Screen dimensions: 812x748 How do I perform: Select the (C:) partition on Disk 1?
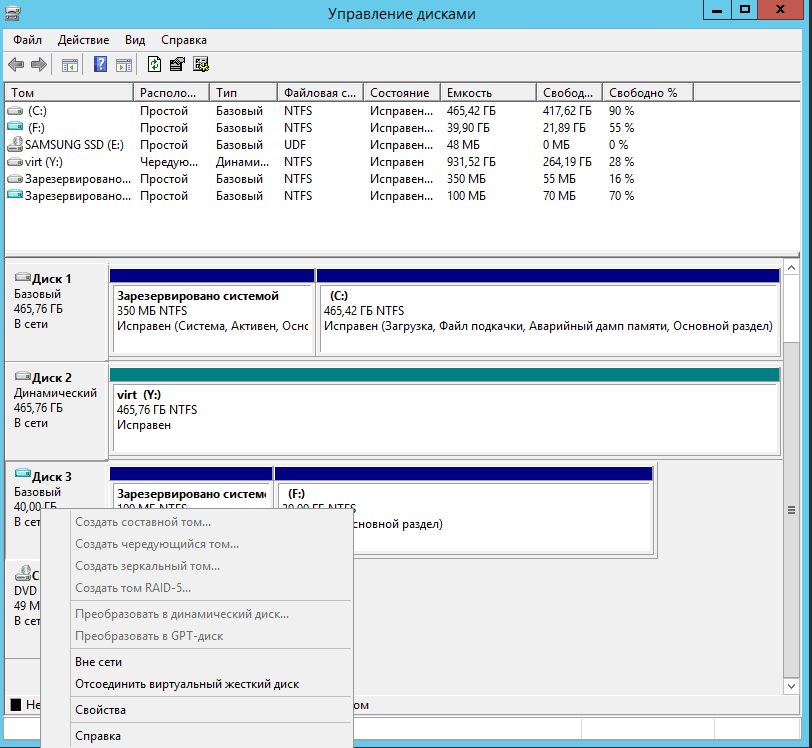tap(547, 318)
